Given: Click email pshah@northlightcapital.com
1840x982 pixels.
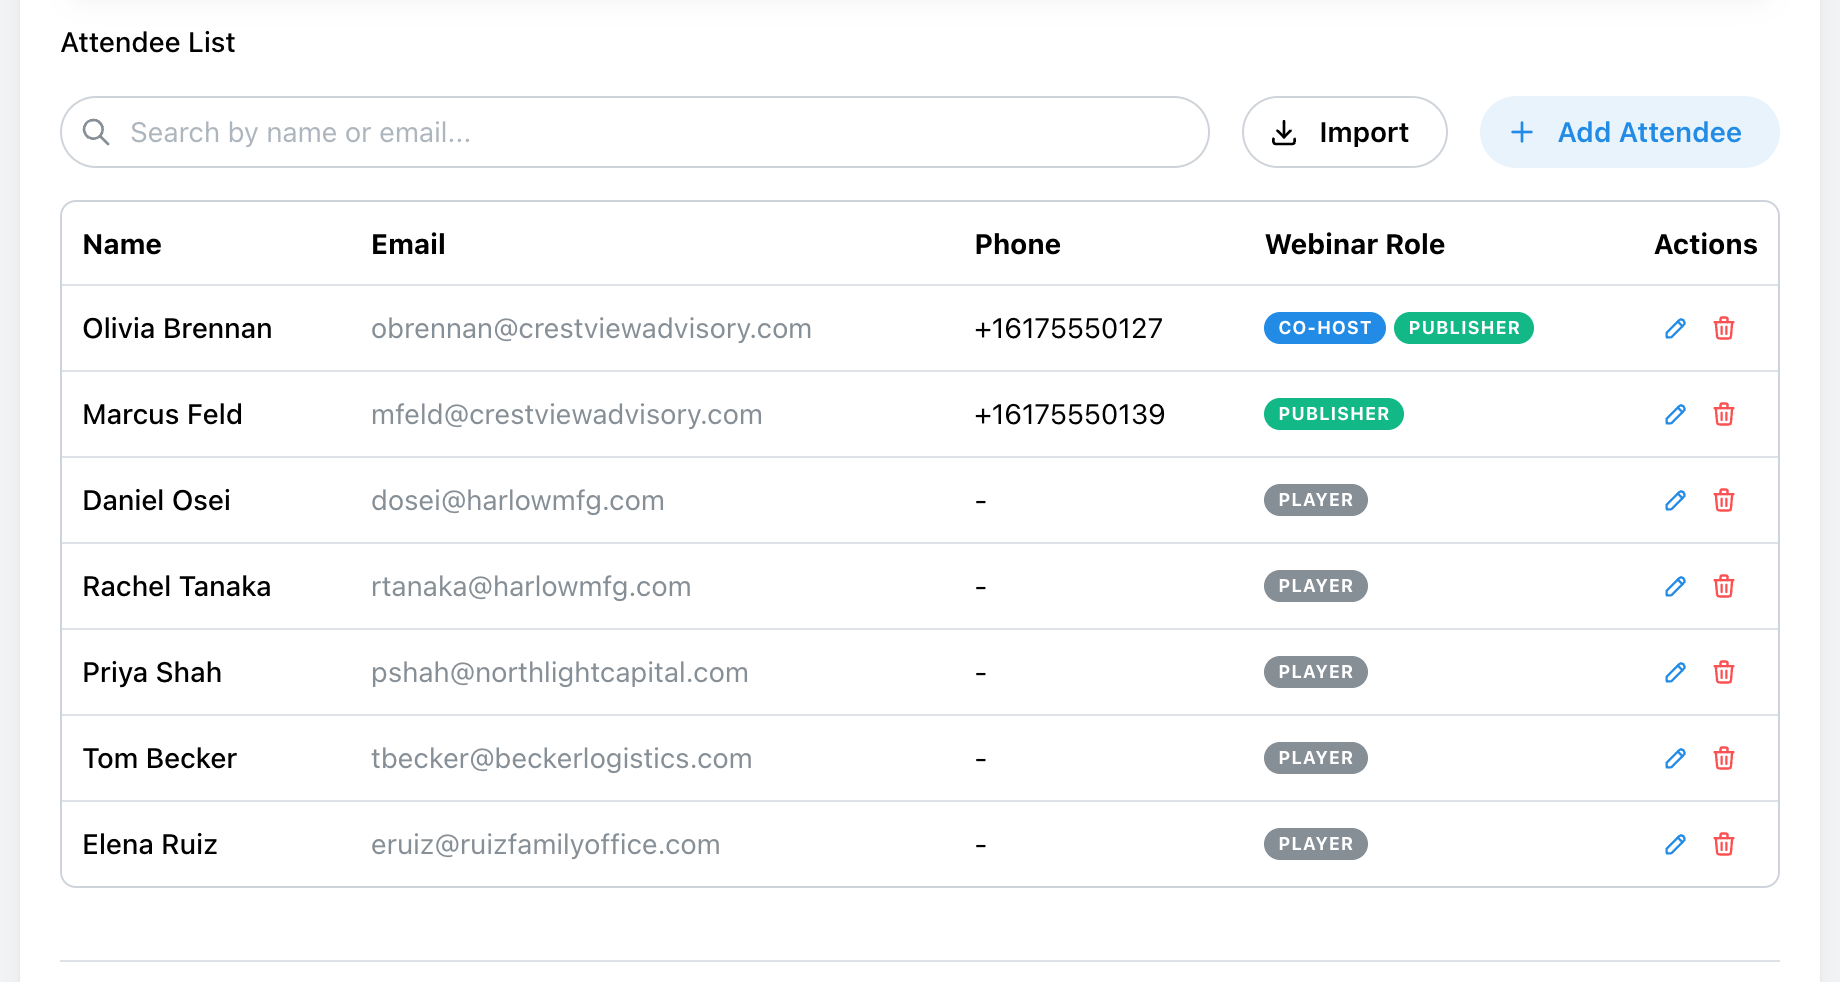Looking at the screenshot, I should 560,672.
